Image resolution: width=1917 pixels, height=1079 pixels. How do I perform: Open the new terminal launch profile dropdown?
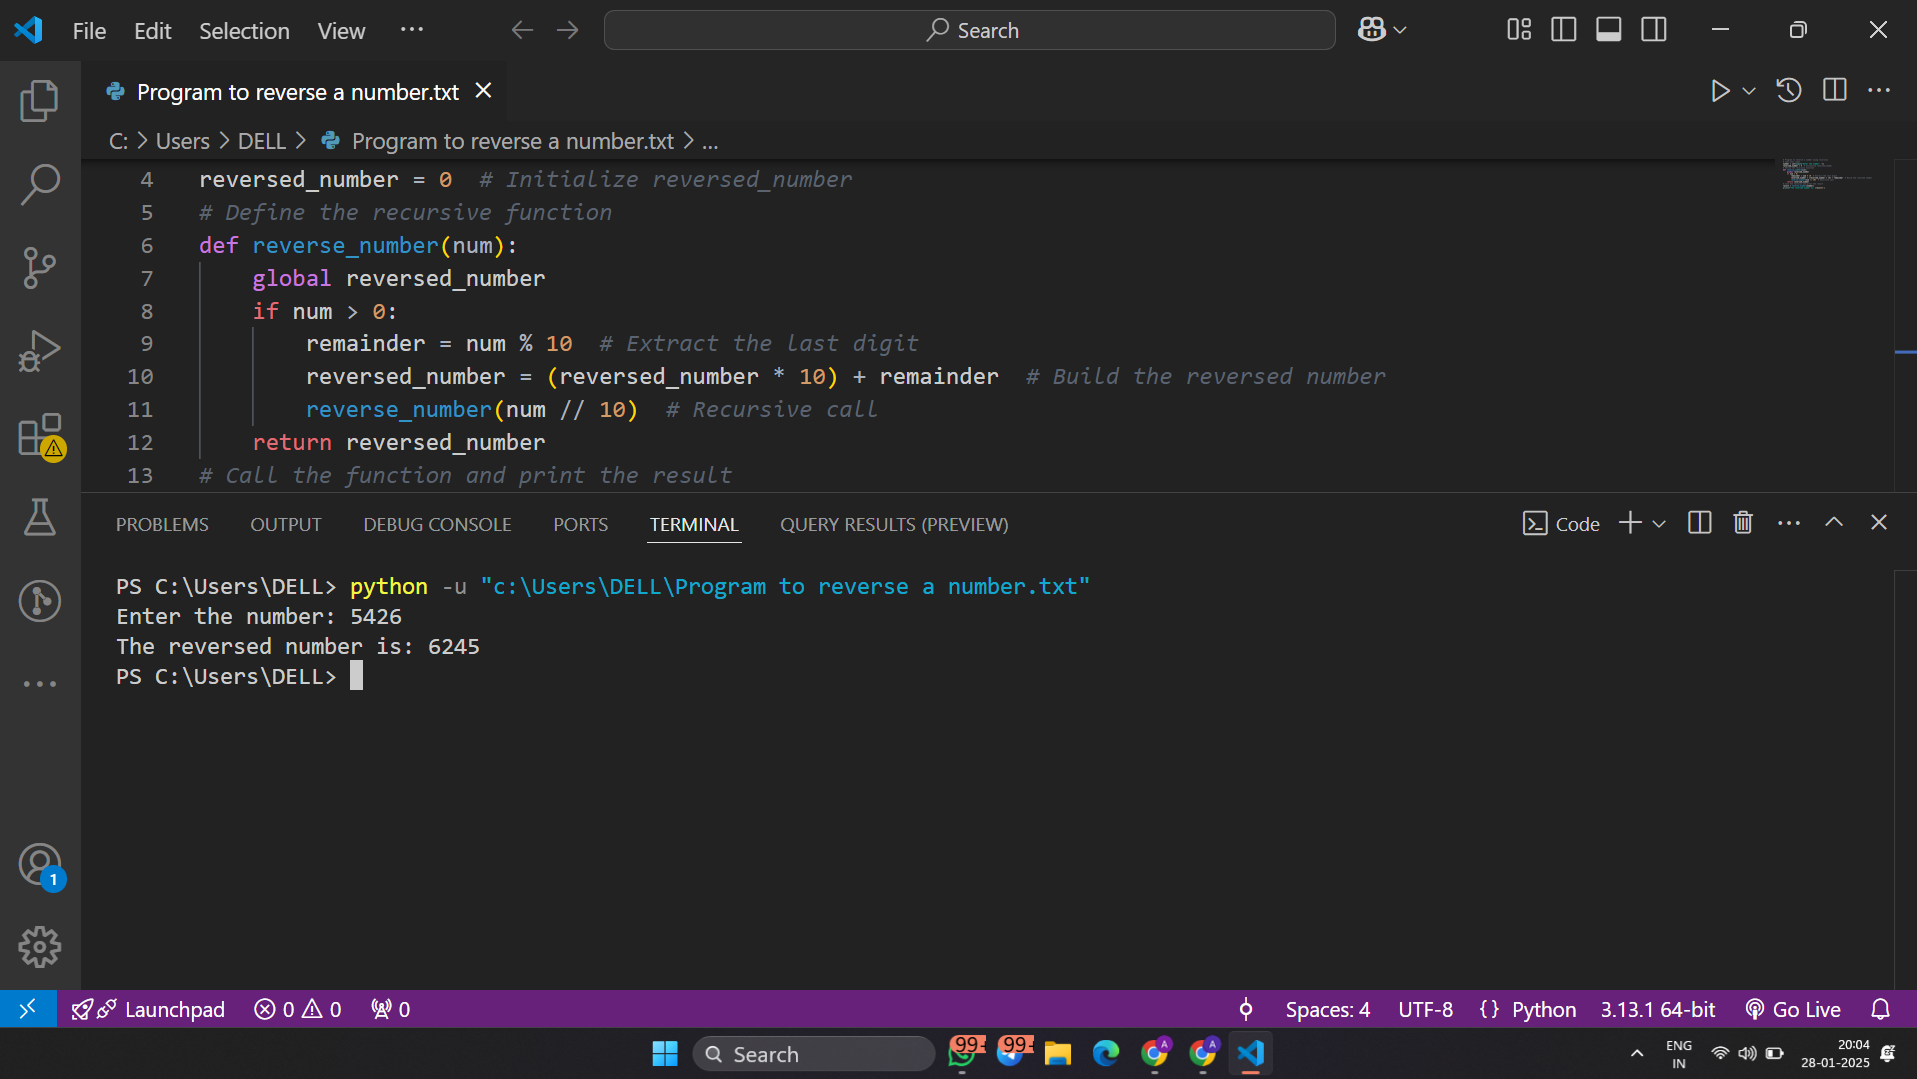1659,524
